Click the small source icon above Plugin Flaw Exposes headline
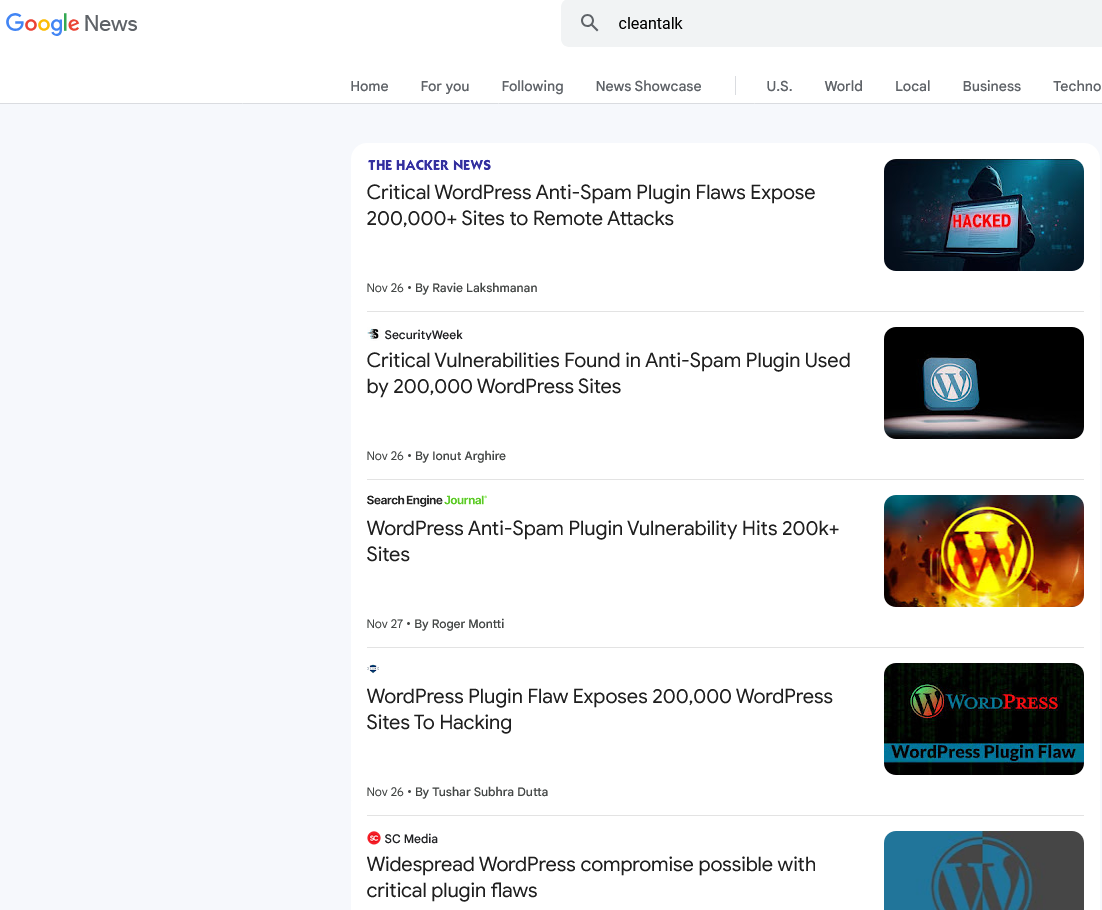The width and height of the screenshot is (1102, 910). tap(373, 668)
